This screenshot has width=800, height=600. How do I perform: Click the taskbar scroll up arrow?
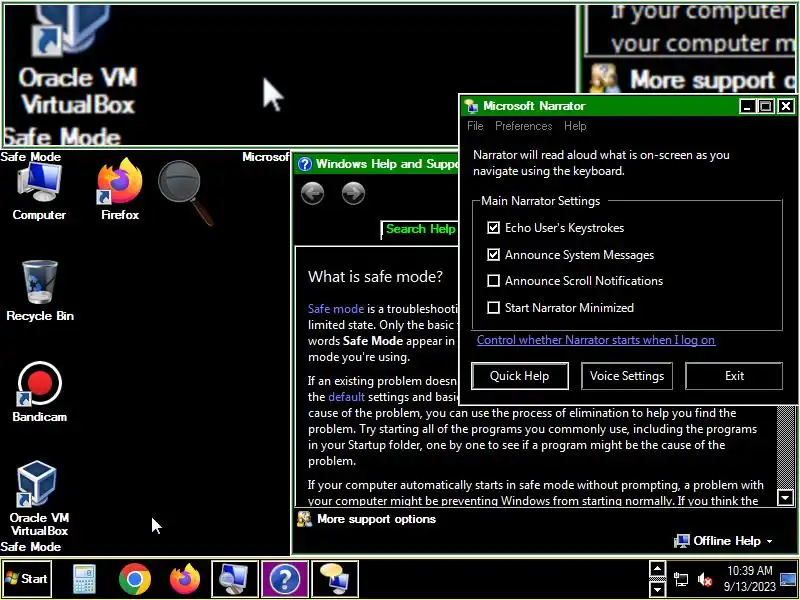pos(657,569)
